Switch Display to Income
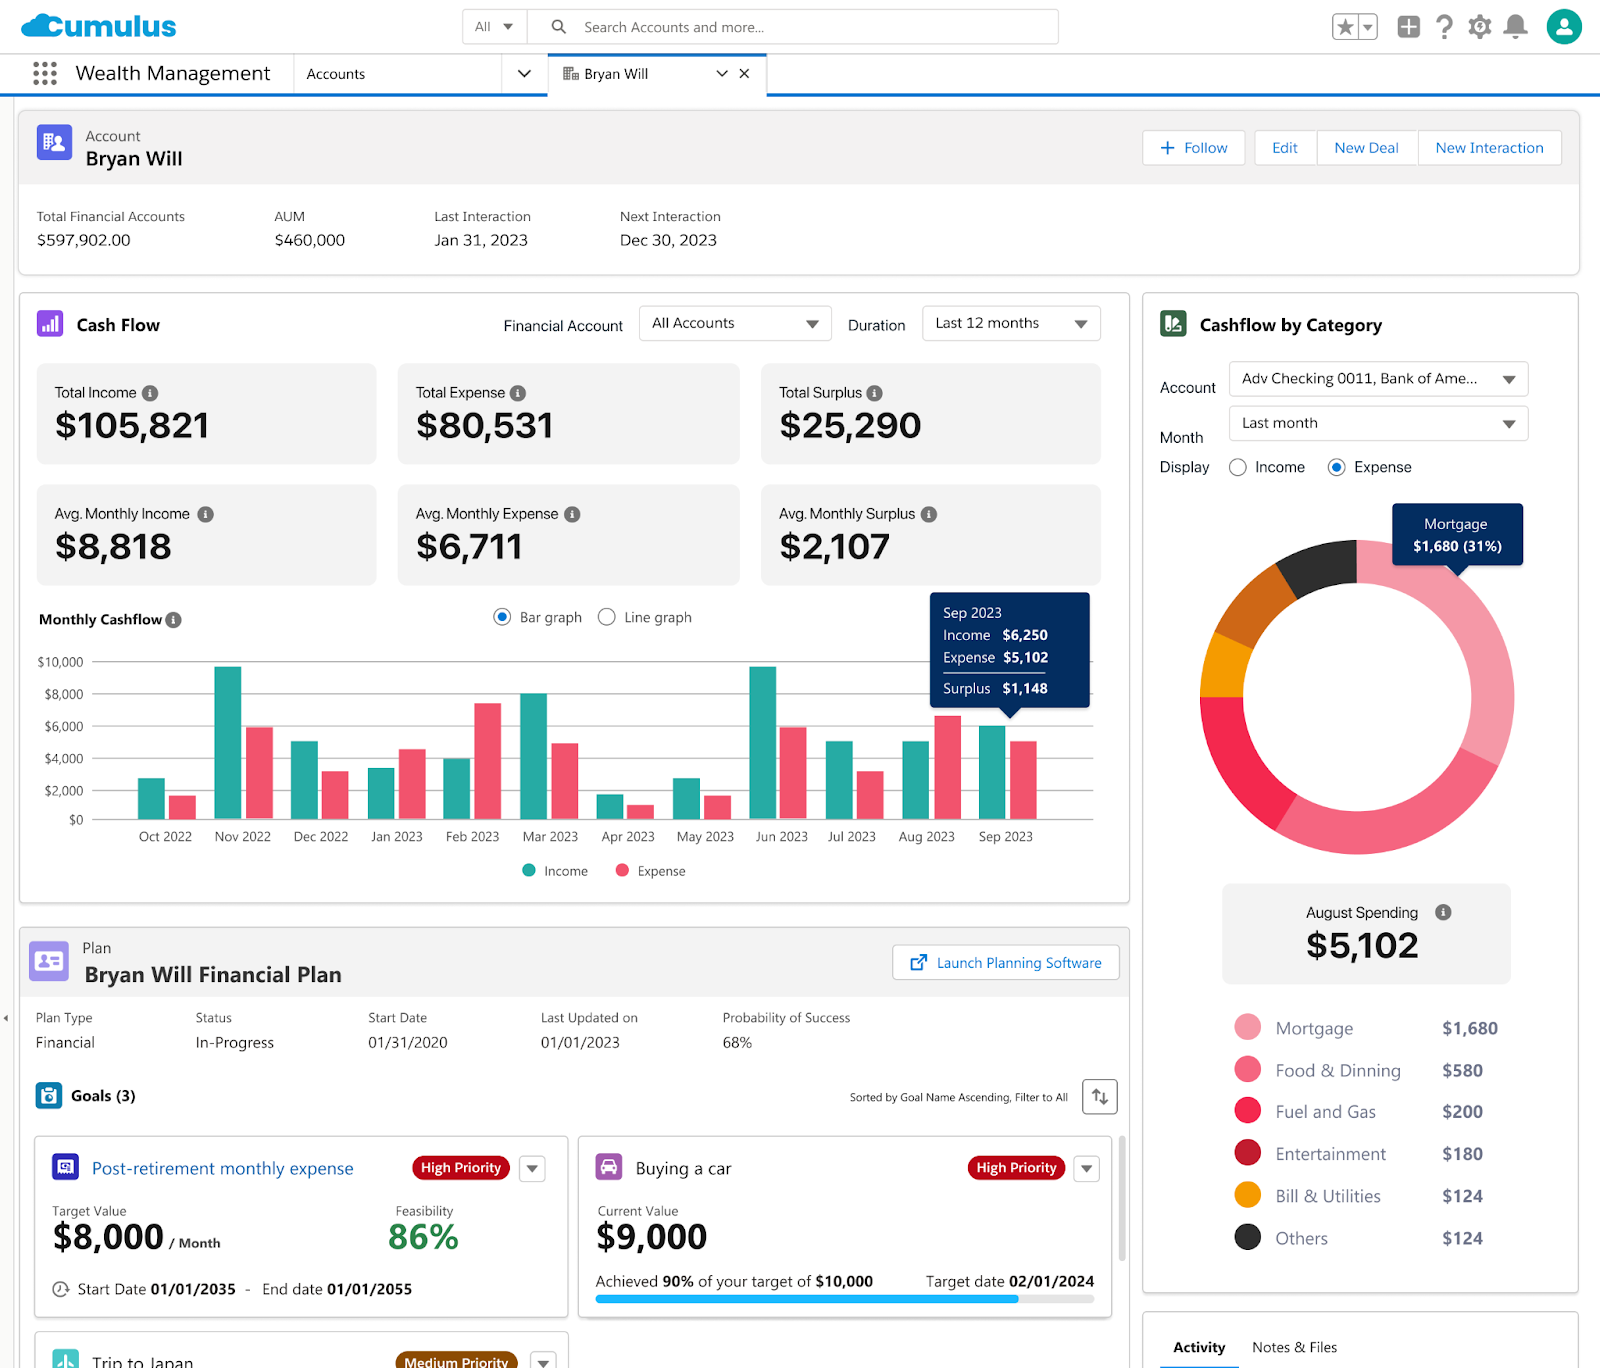1600x1368 pixels. click(x=1237, y=467)
